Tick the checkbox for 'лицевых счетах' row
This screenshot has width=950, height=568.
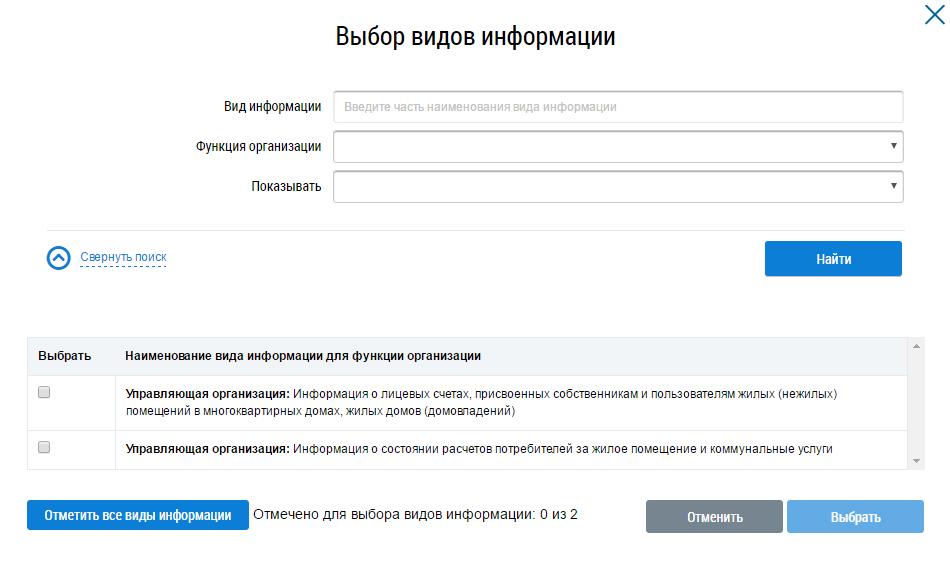point(44,393)
